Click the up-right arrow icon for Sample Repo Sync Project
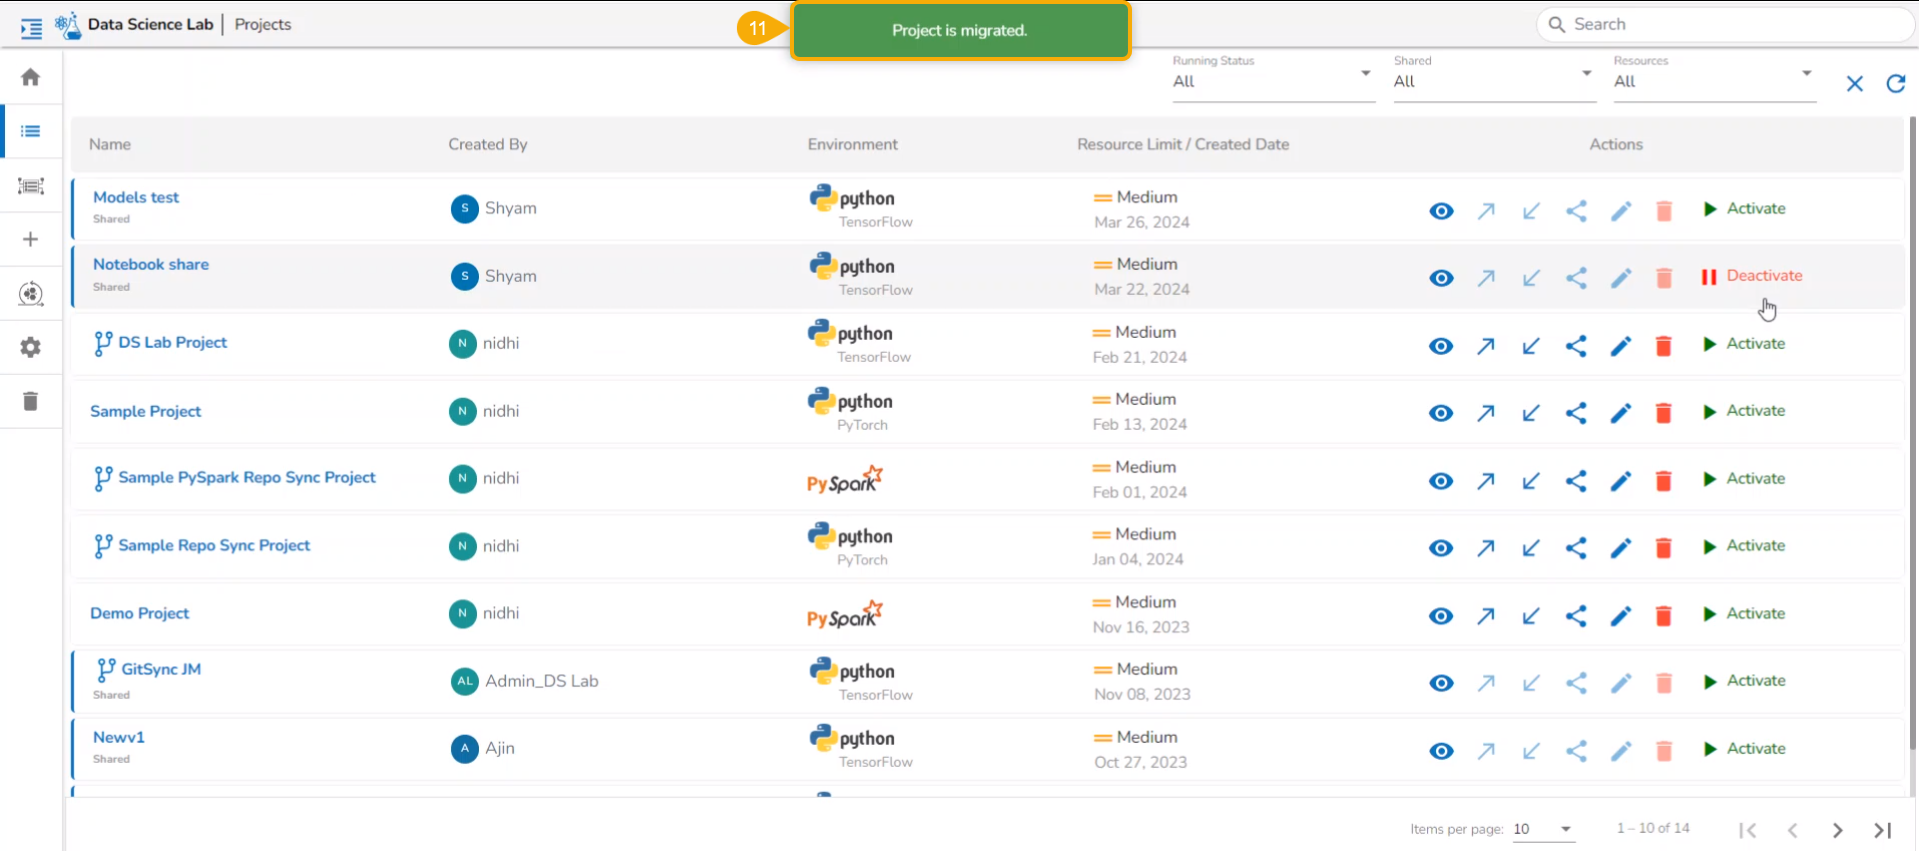The height and width of the screenshot is (851, 1919). pos(1486,548)
